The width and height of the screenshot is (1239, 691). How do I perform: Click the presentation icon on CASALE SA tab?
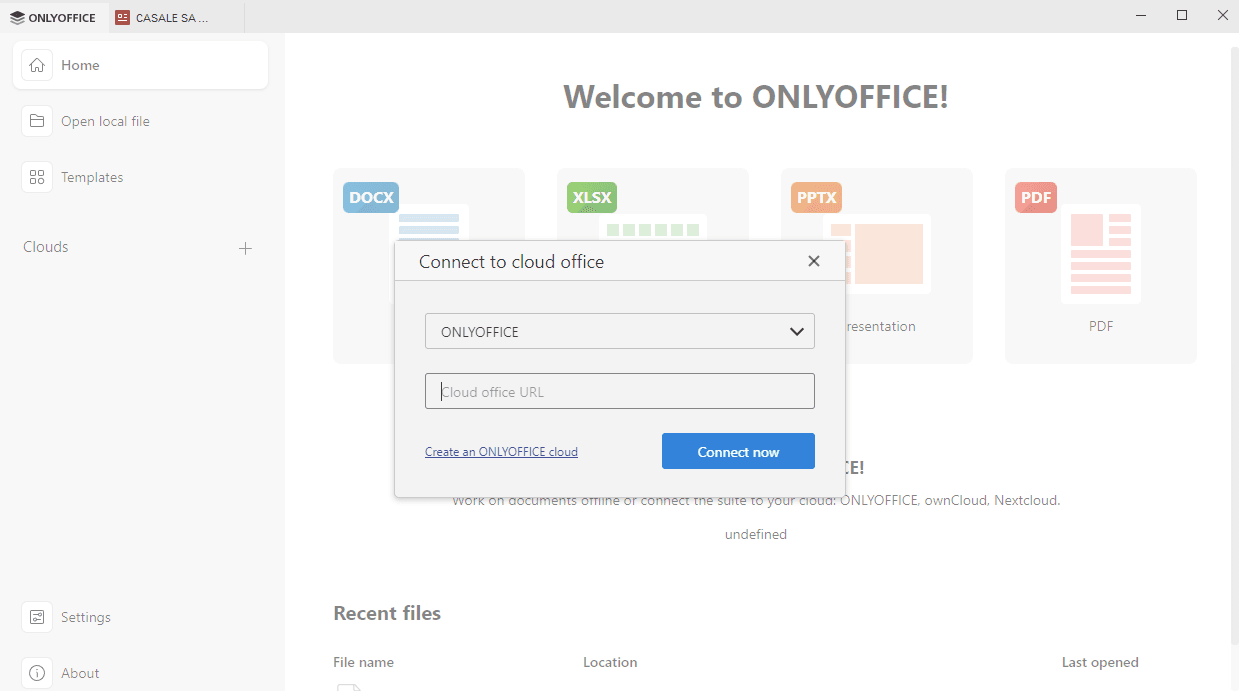click(123, 17)
